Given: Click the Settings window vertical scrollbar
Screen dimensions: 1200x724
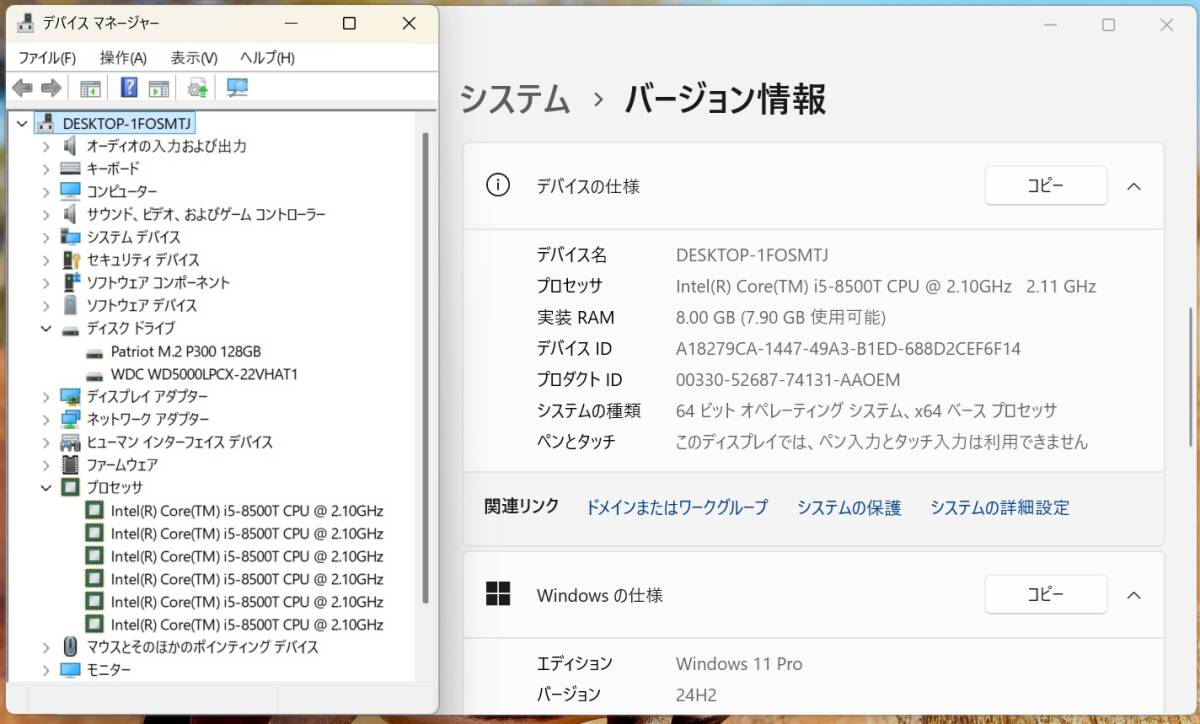Looking at the screenshot, I should pyautogui.click(x=1192, y=378).
